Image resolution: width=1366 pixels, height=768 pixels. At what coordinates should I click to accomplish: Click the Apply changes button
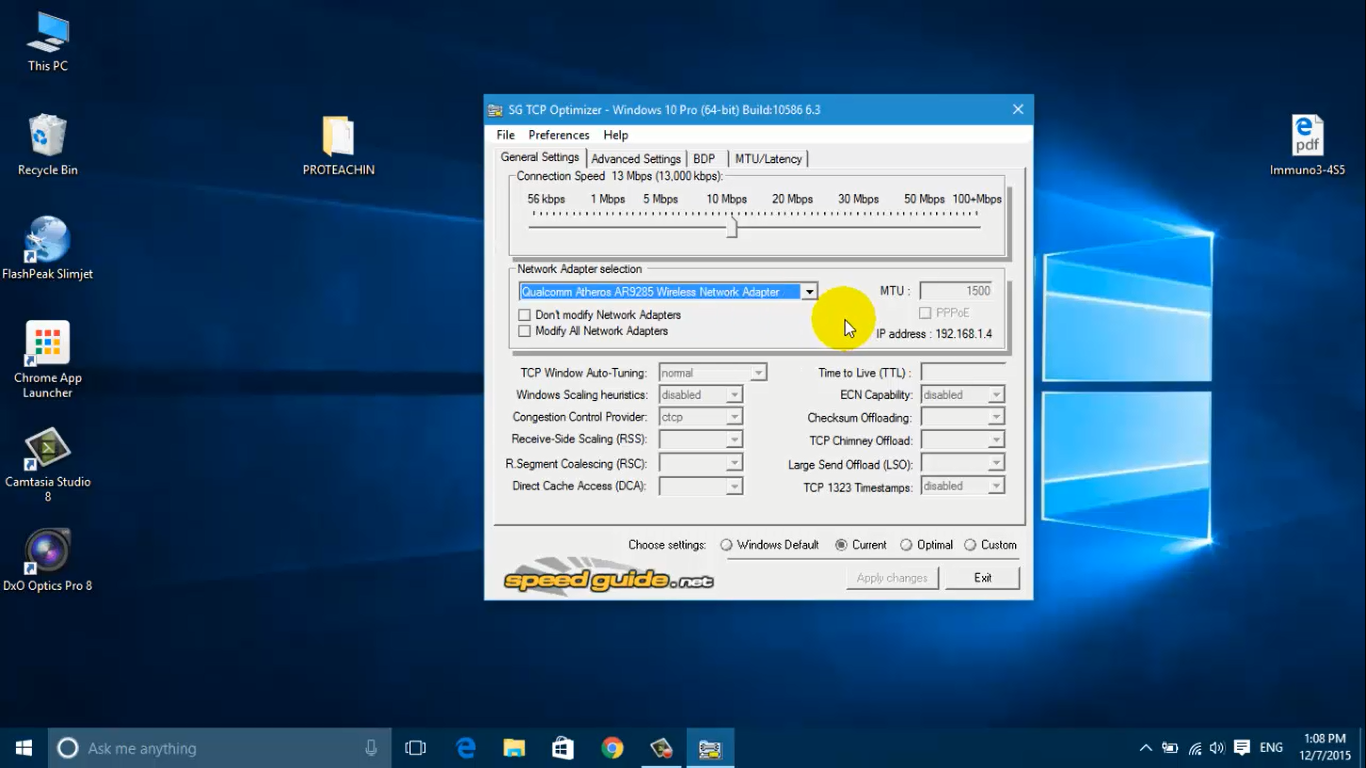tap(892, 578)
